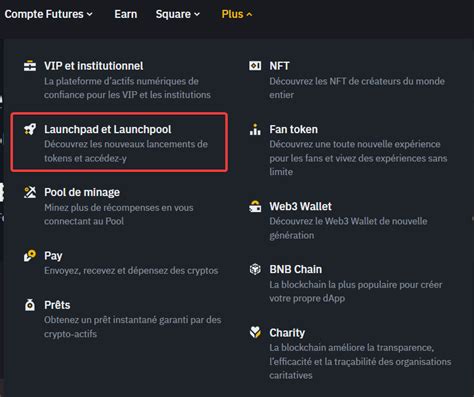Viewport: 474px width, 397px height.
Task: Open the Earn menu item
Action: 126,14
